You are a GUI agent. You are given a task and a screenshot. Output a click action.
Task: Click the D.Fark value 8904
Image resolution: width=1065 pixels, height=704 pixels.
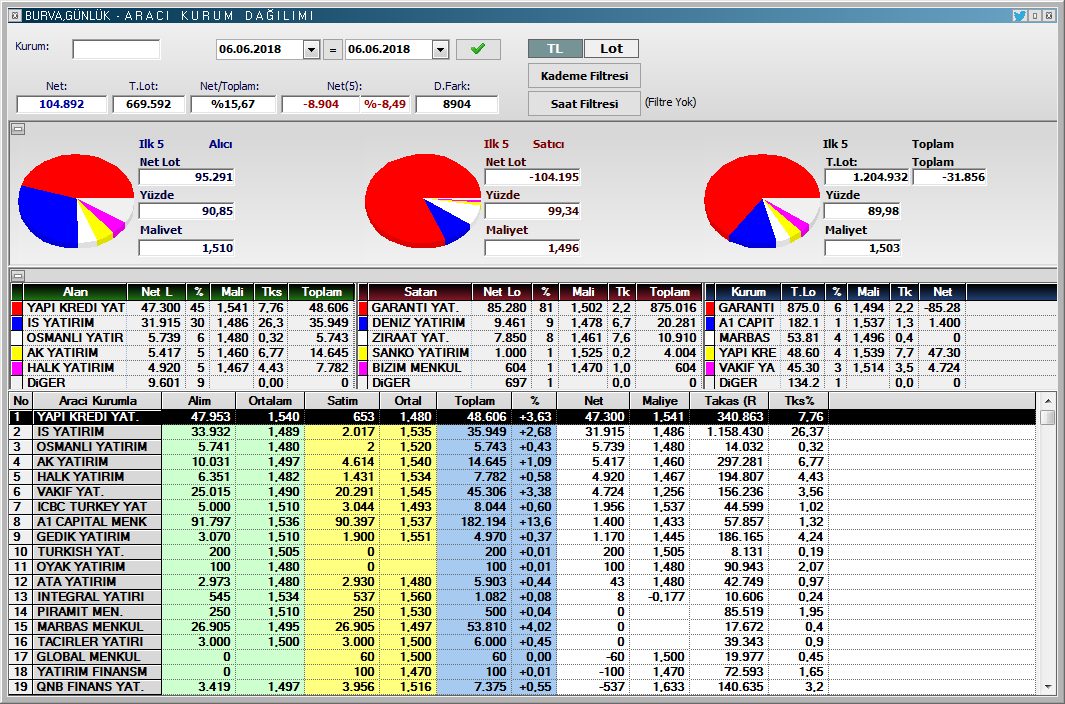pos(456,104)
